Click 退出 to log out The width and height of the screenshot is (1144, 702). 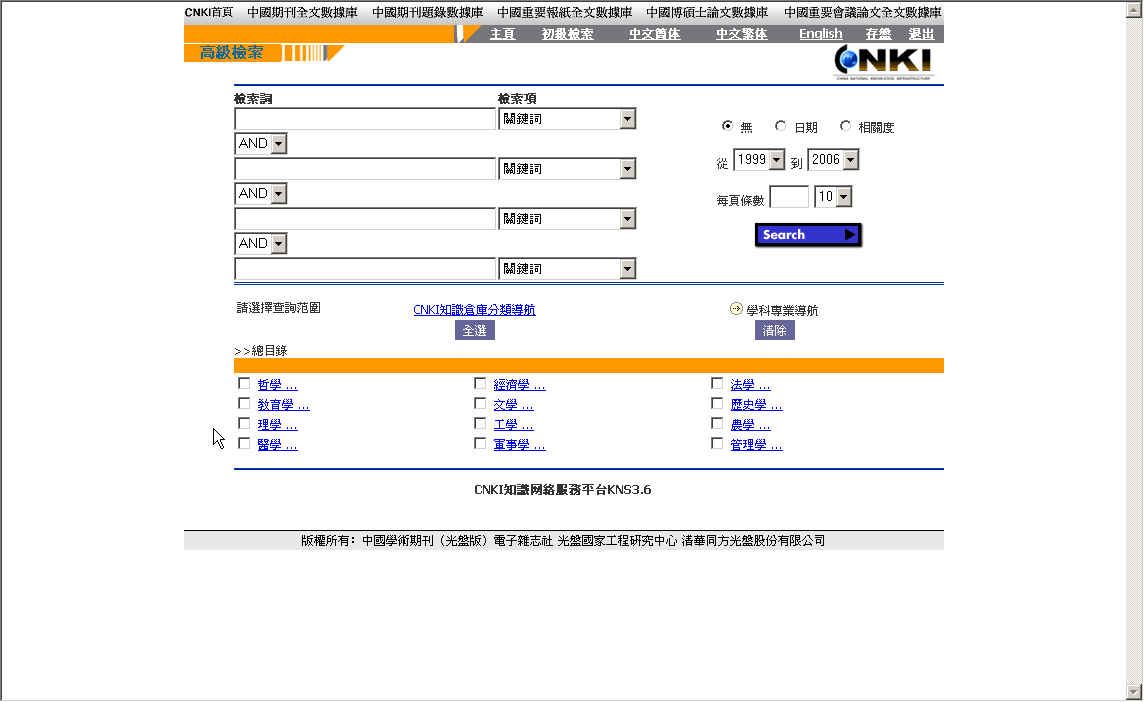pos(921,34)
